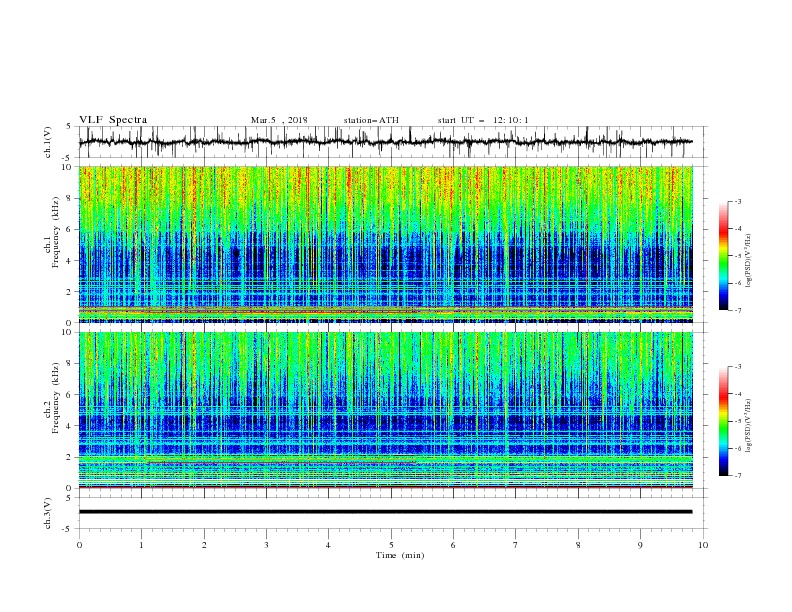Click time axis tick label "2"
The image size is (792, 612).
204,545
